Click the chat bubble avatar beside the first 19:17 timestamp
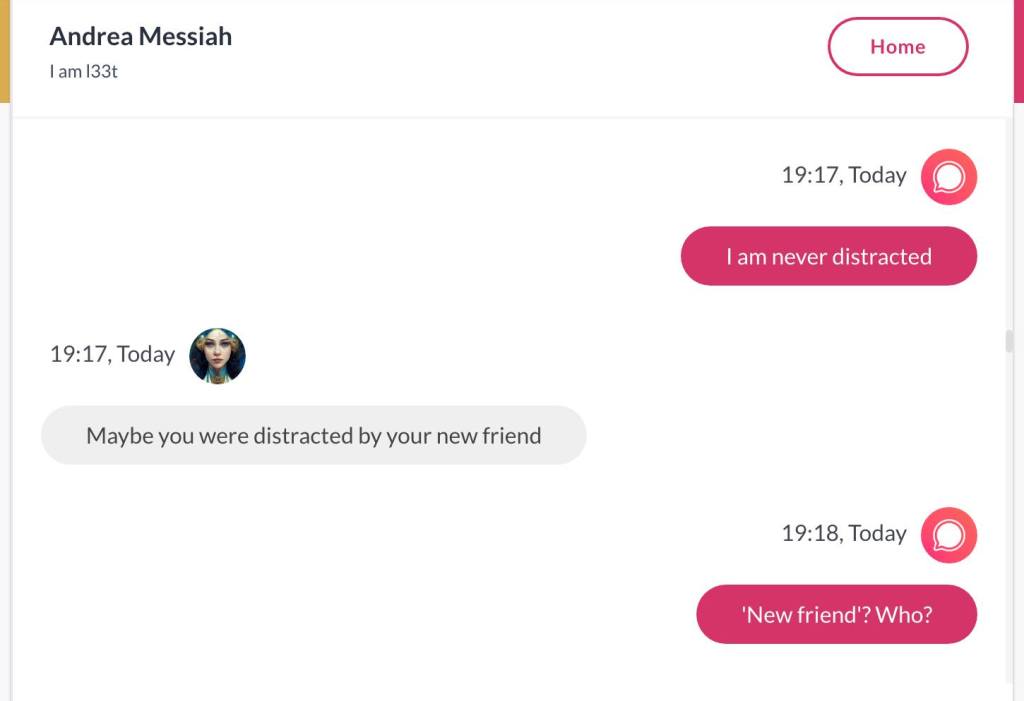1024x701 pixels. (x=948, y=177)
